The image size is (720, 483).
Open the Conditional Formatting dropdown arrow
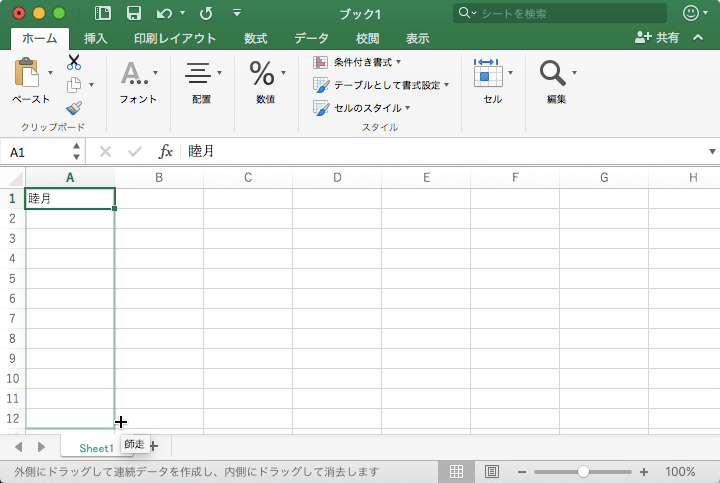[399, 62]
